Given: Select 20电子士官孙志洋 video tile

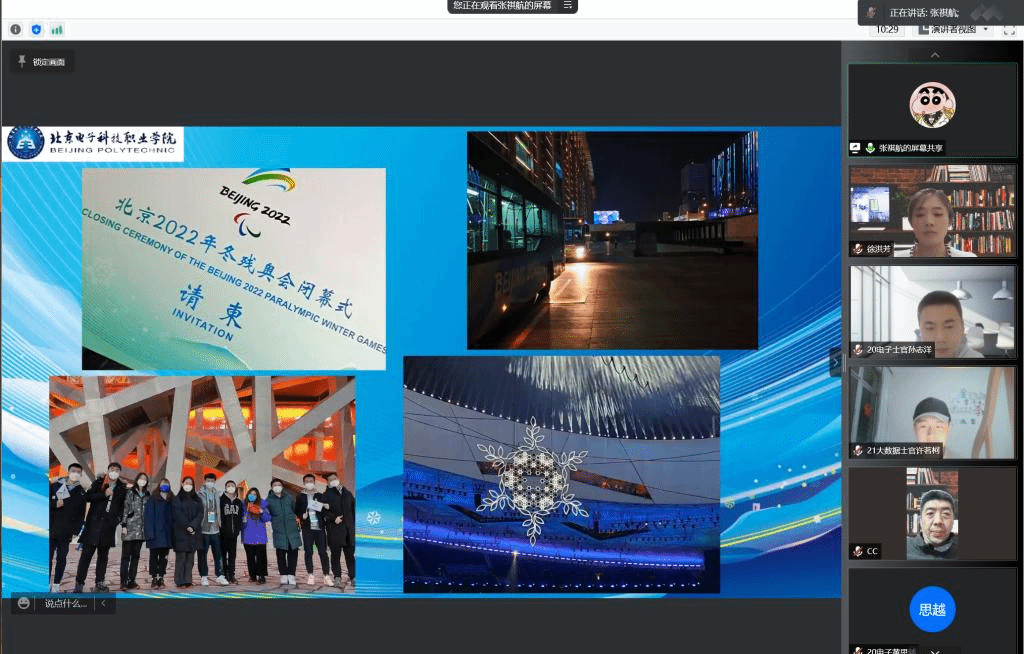Looking at the screenshot, I should [x=932, y=311].
